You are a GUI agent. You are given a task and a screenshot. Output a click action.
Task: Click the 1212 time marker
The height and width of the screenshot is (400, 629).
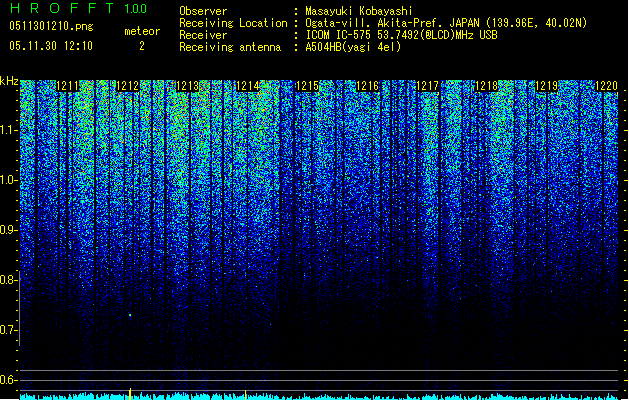(x=128, y=86)
